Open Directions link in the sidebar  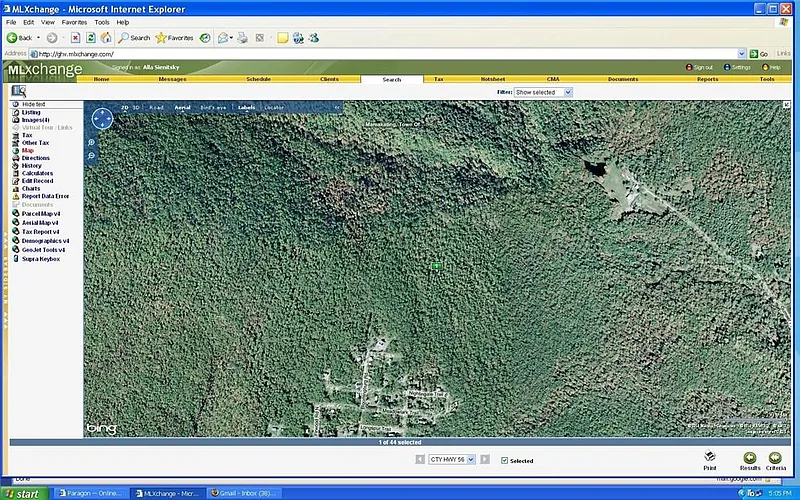tap(35, 158)
